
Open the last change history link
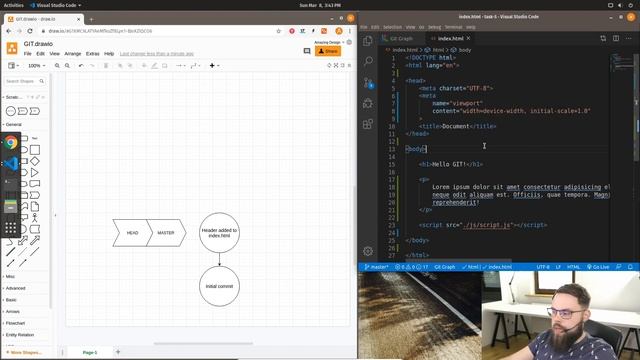pyautogui.click(x=157, y=54)
